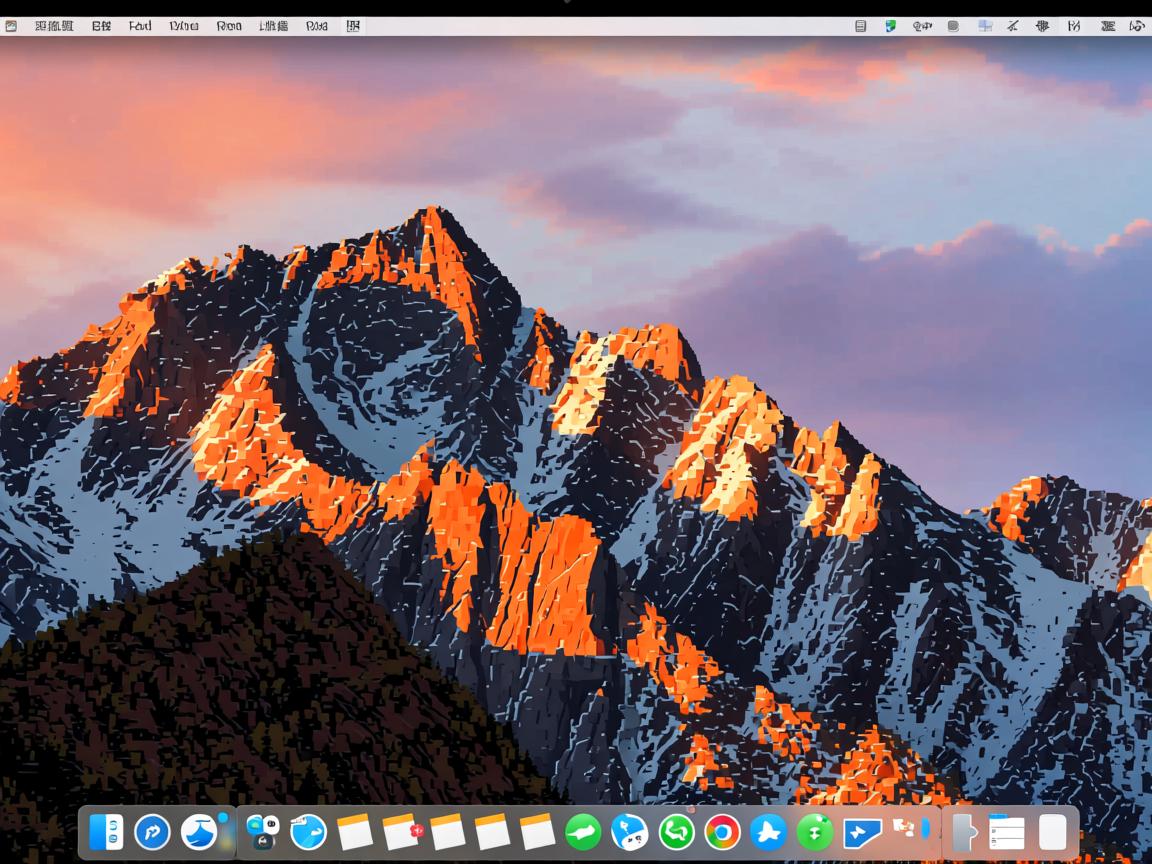
Task: Open the gray folder stack in dock
Action: coord(963,832)
